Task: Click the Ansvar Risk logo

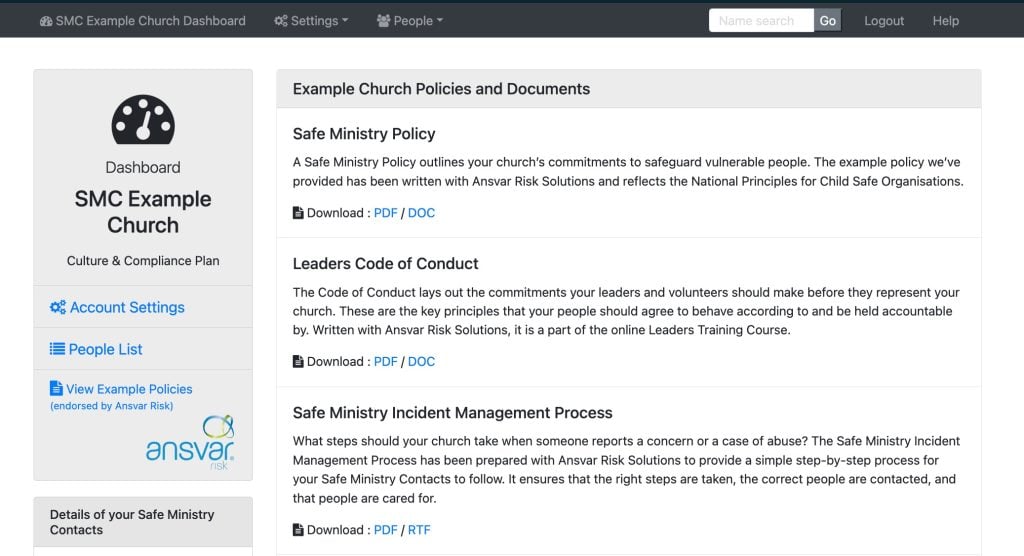Action: pyautogui.click(x=190, y=442)
